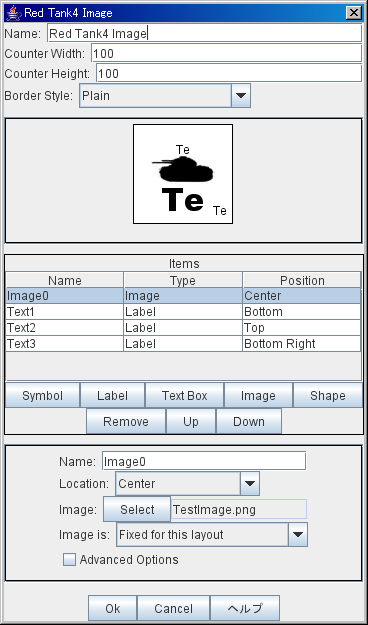The image size is (368, 625).
Task: Add a Label item
Action: coord(112,395)
